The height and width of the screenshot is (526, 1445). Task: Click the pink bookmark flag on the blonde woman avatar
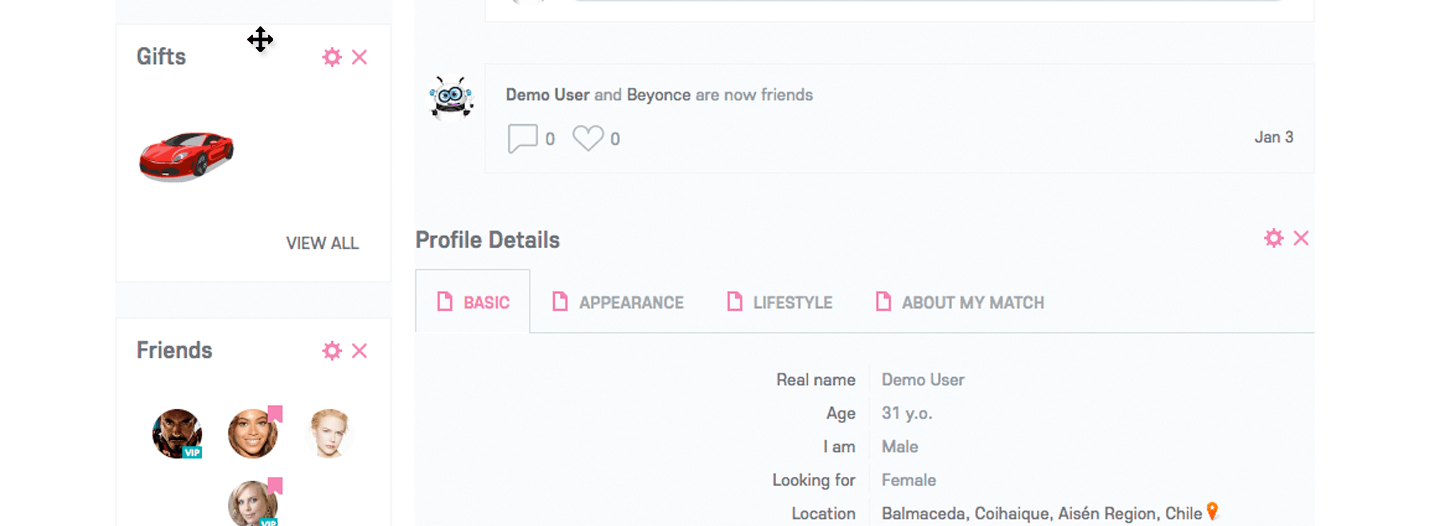(x=275, y=486)
